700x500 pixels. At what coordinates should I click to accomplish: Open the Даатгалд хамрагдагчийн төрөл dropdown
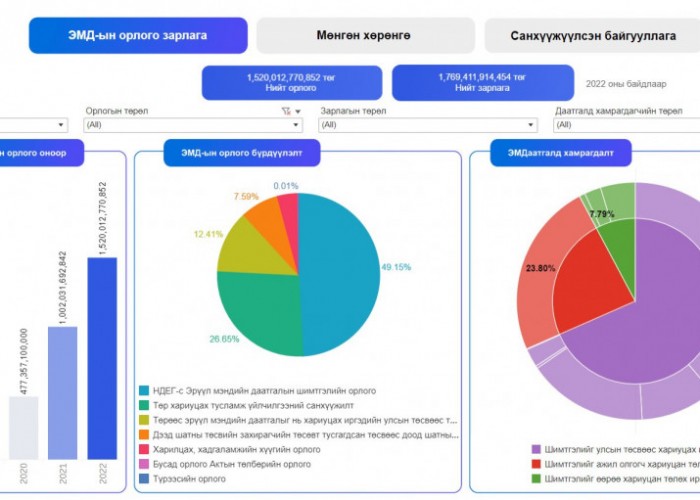(x=626, y=125)
